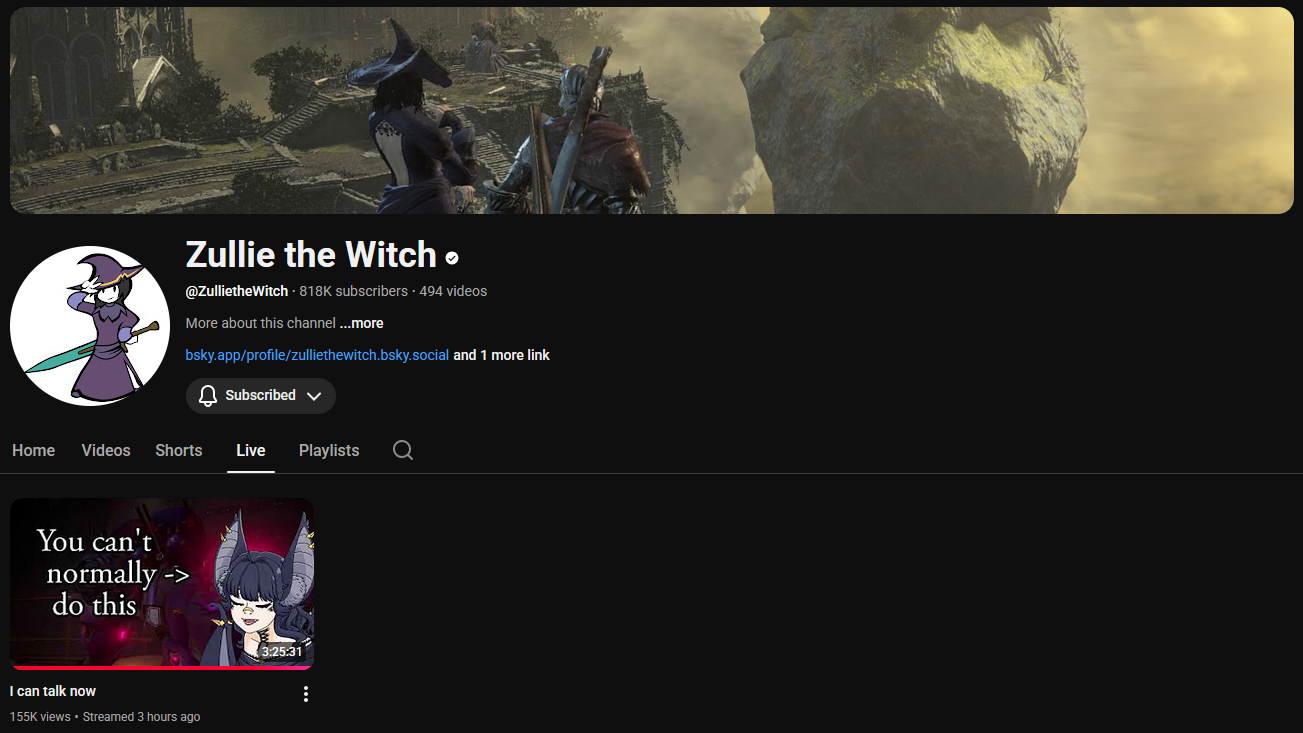
Task: Click the '155K views' text
Action: pos(40,717)
